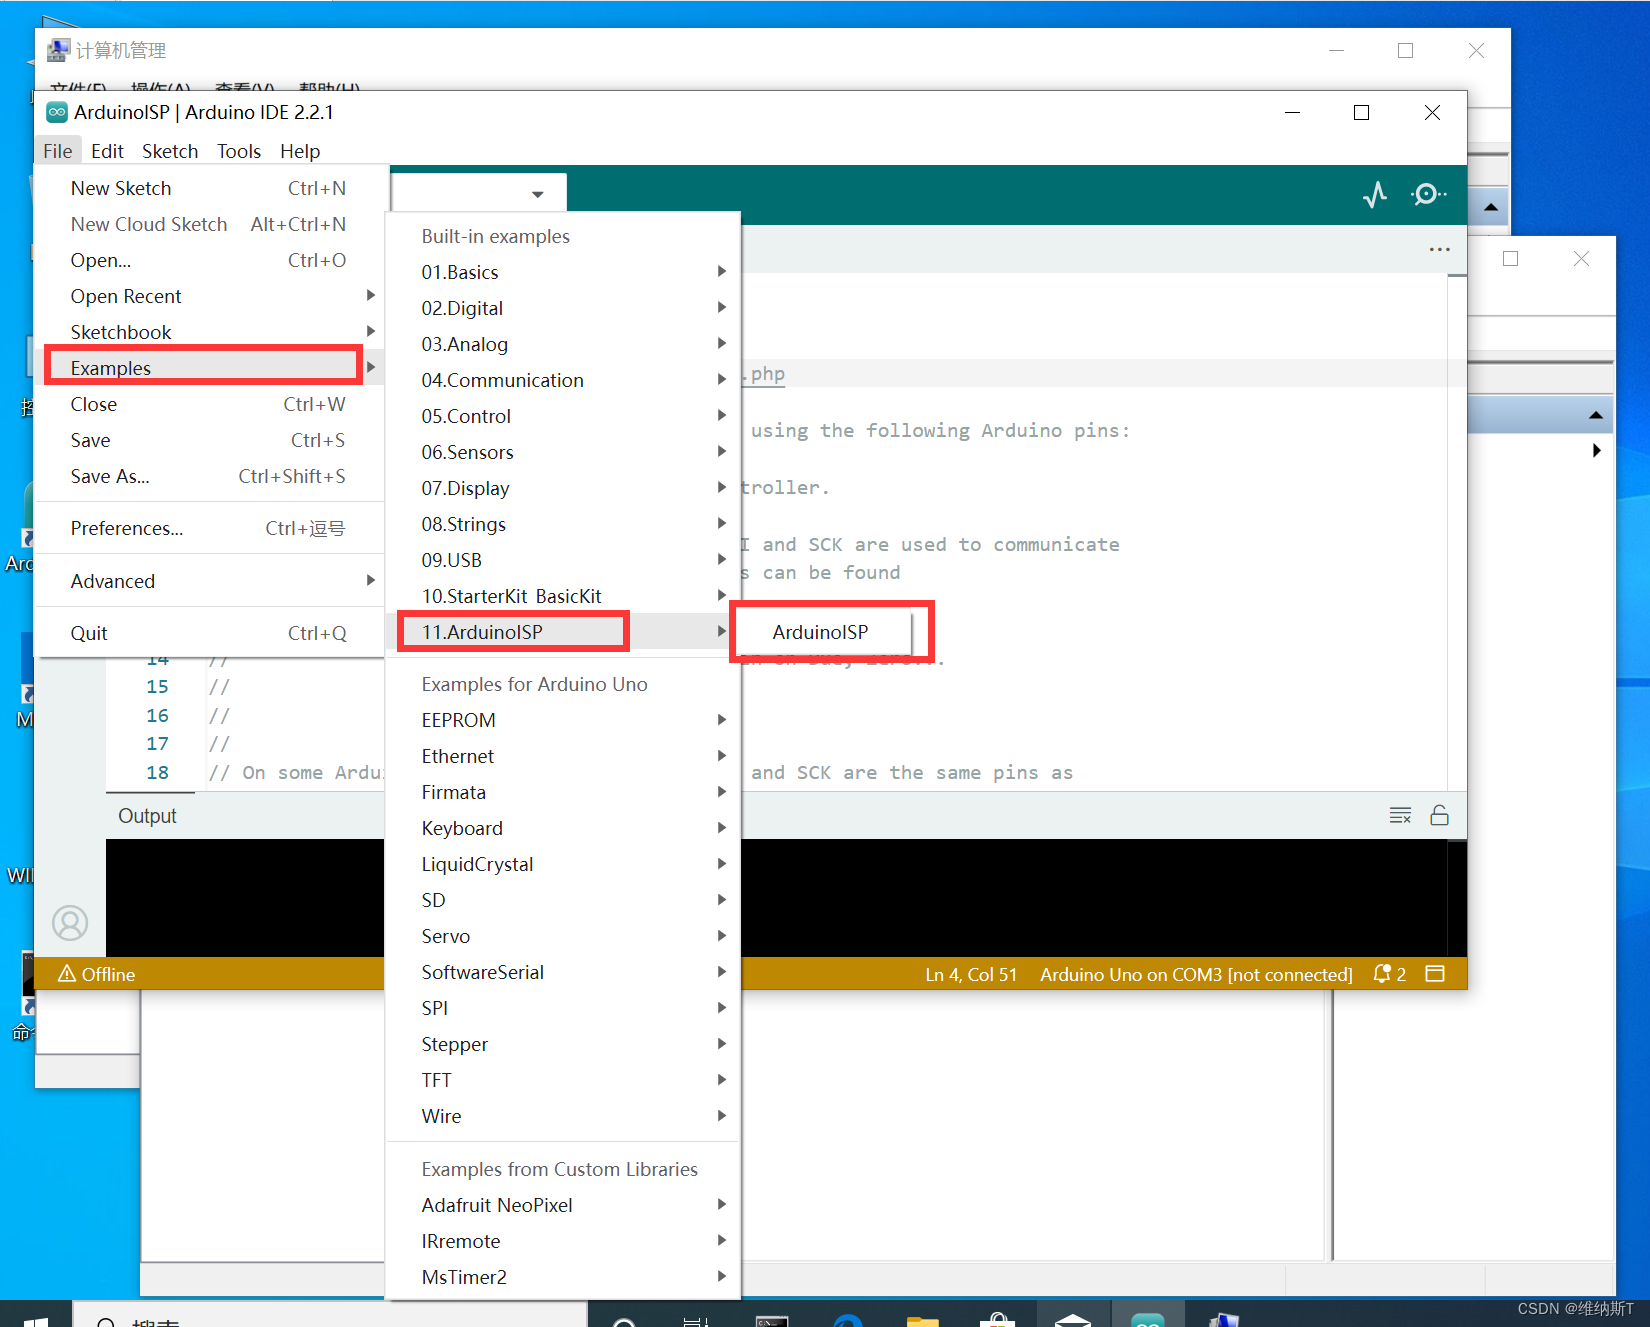This screenshot has width=1650, height=1327.
Task: Expand the MsTimer2 custom examples
Action: tap(563, 1277)
